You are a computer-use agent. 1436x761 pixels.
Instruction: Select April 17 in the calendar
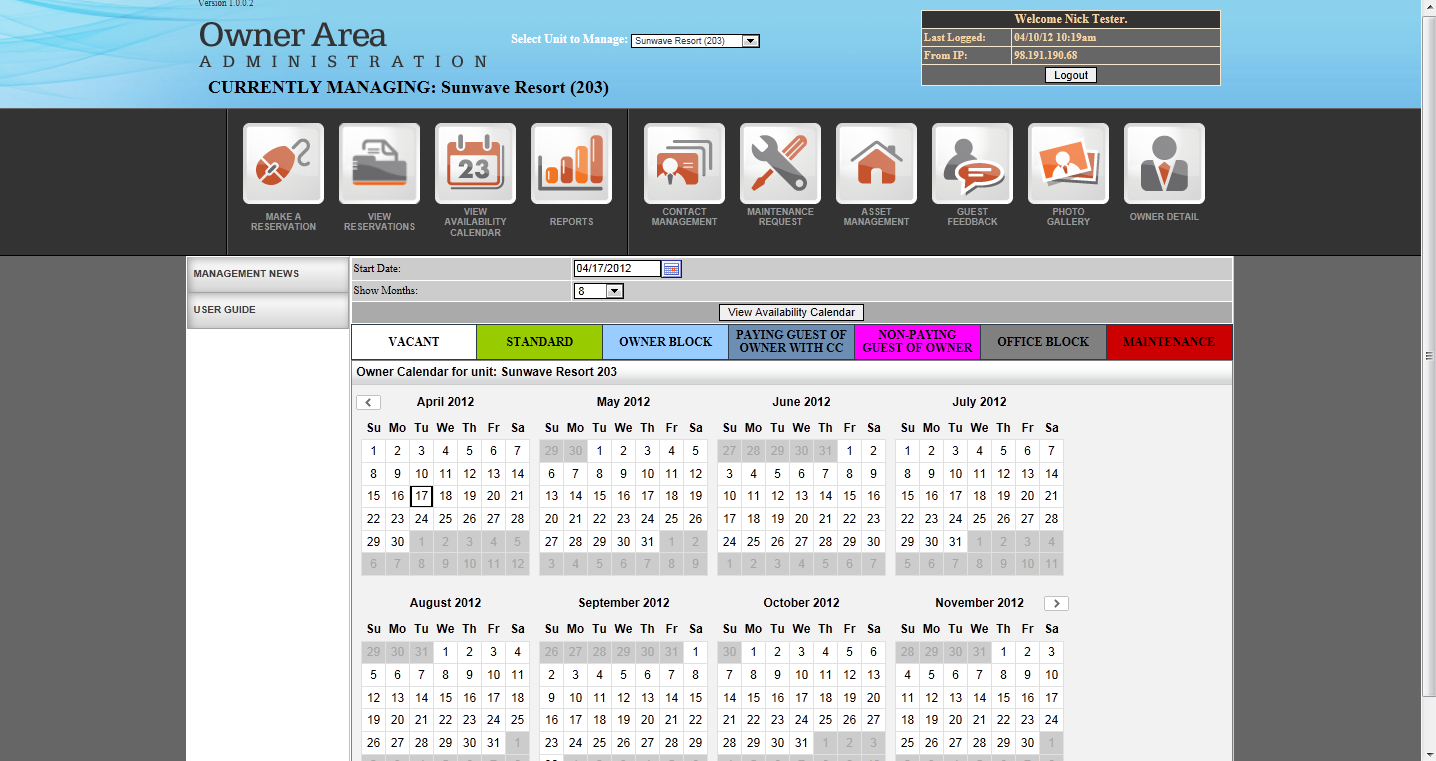click(x=421, y=496)
